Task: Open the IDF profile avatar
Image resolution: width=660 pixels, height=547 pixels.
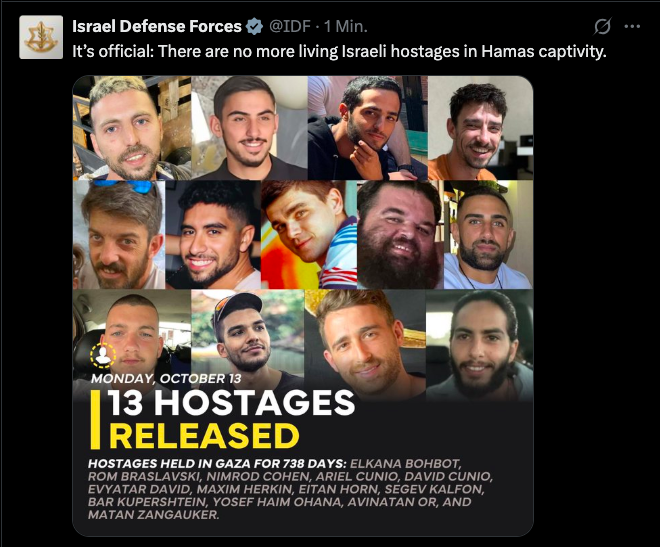Action: (41, 37)
